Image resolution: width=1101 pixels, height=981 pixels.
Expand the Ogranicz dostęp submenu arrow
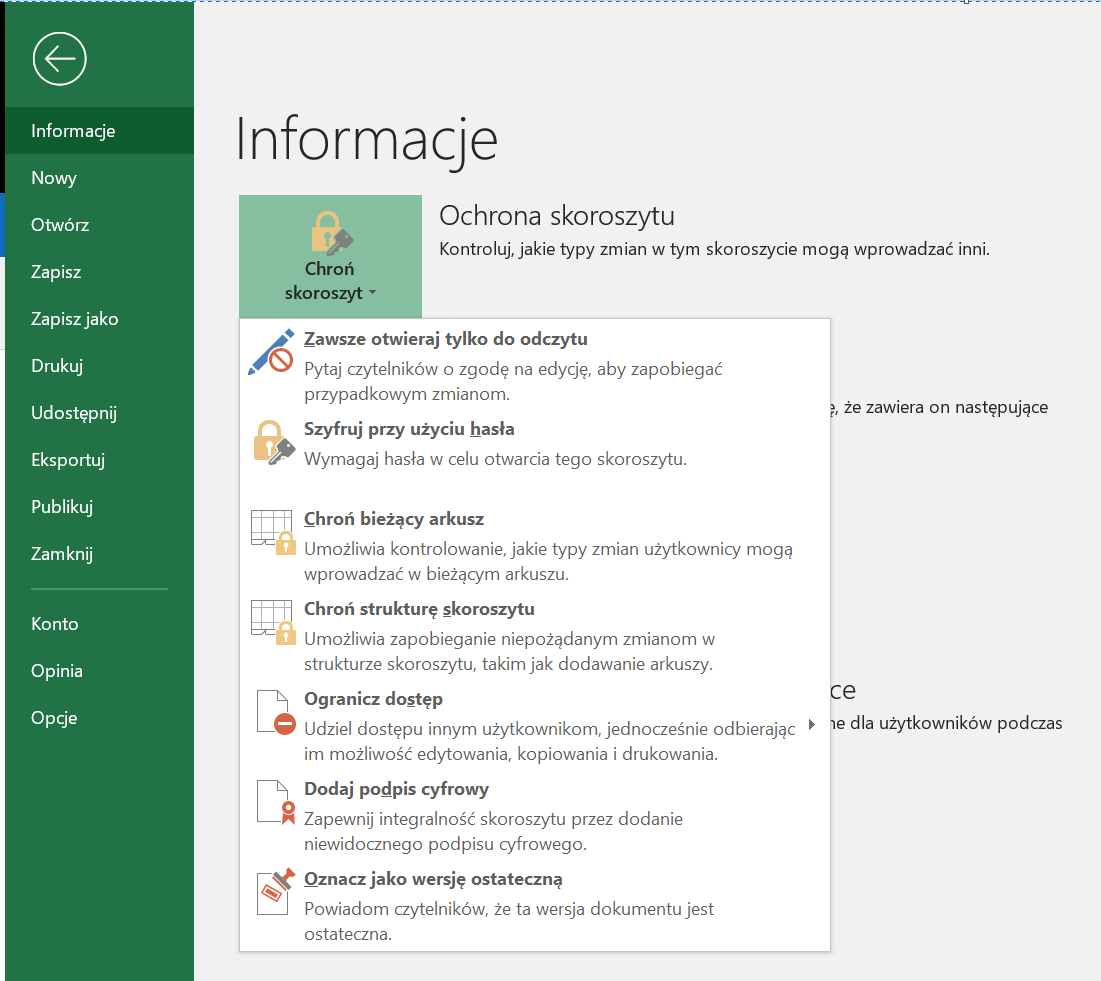(811, 725)
